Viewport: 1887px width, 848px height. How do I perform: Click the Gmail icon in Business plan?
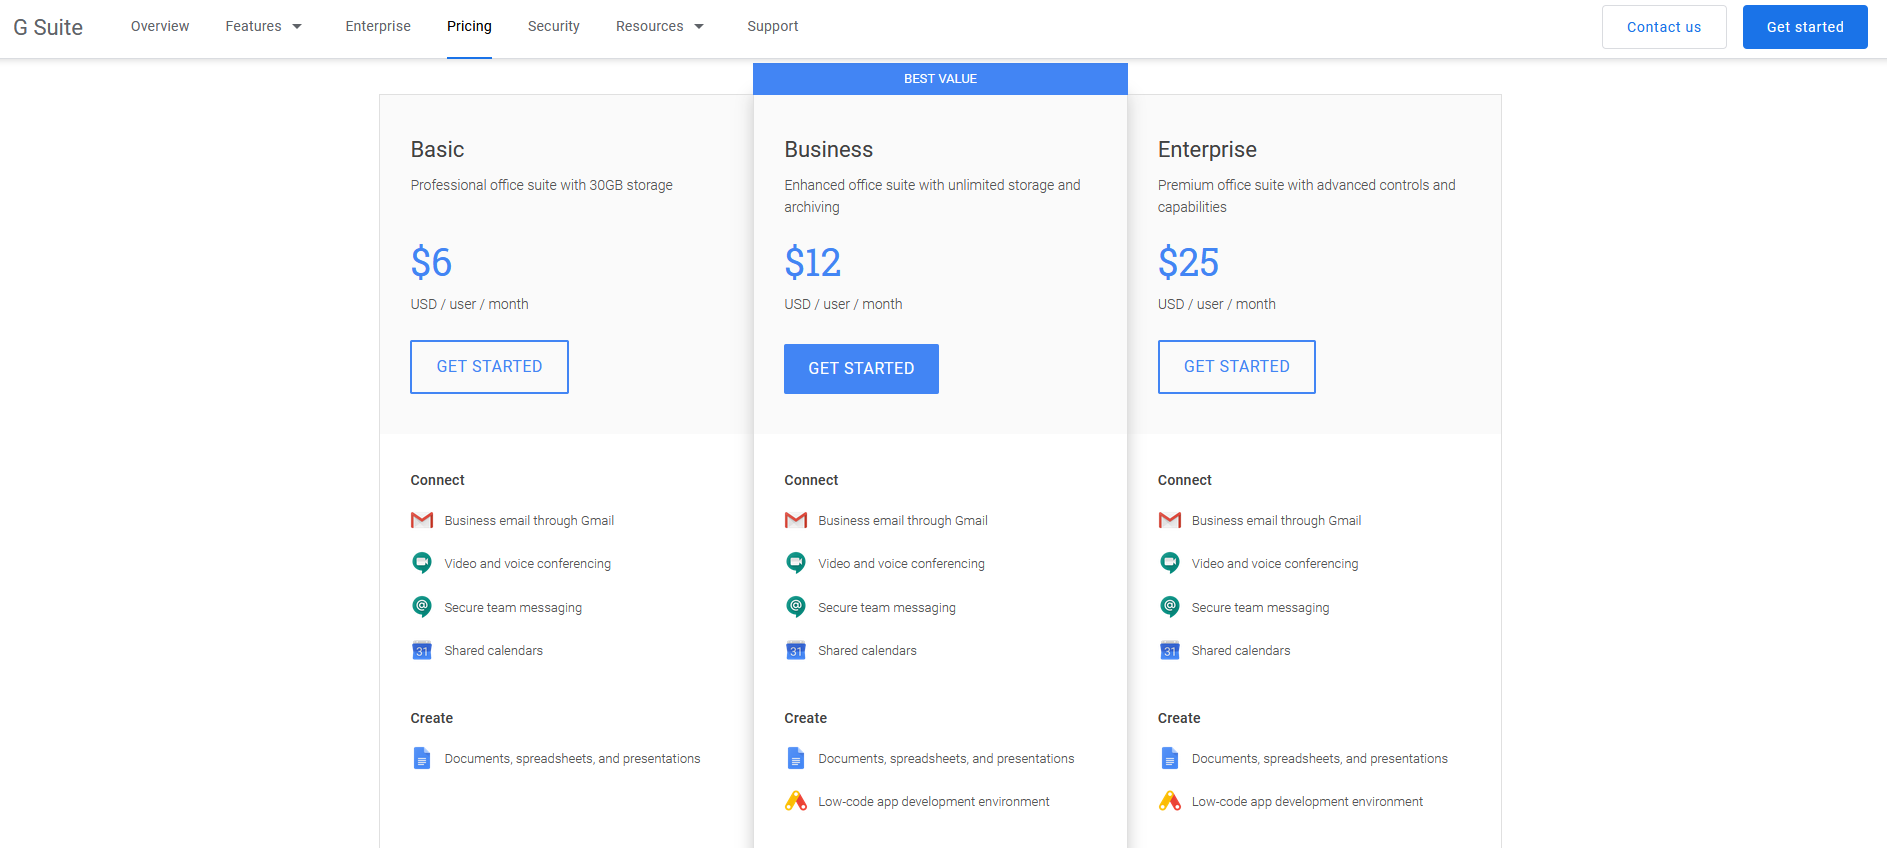796,520
